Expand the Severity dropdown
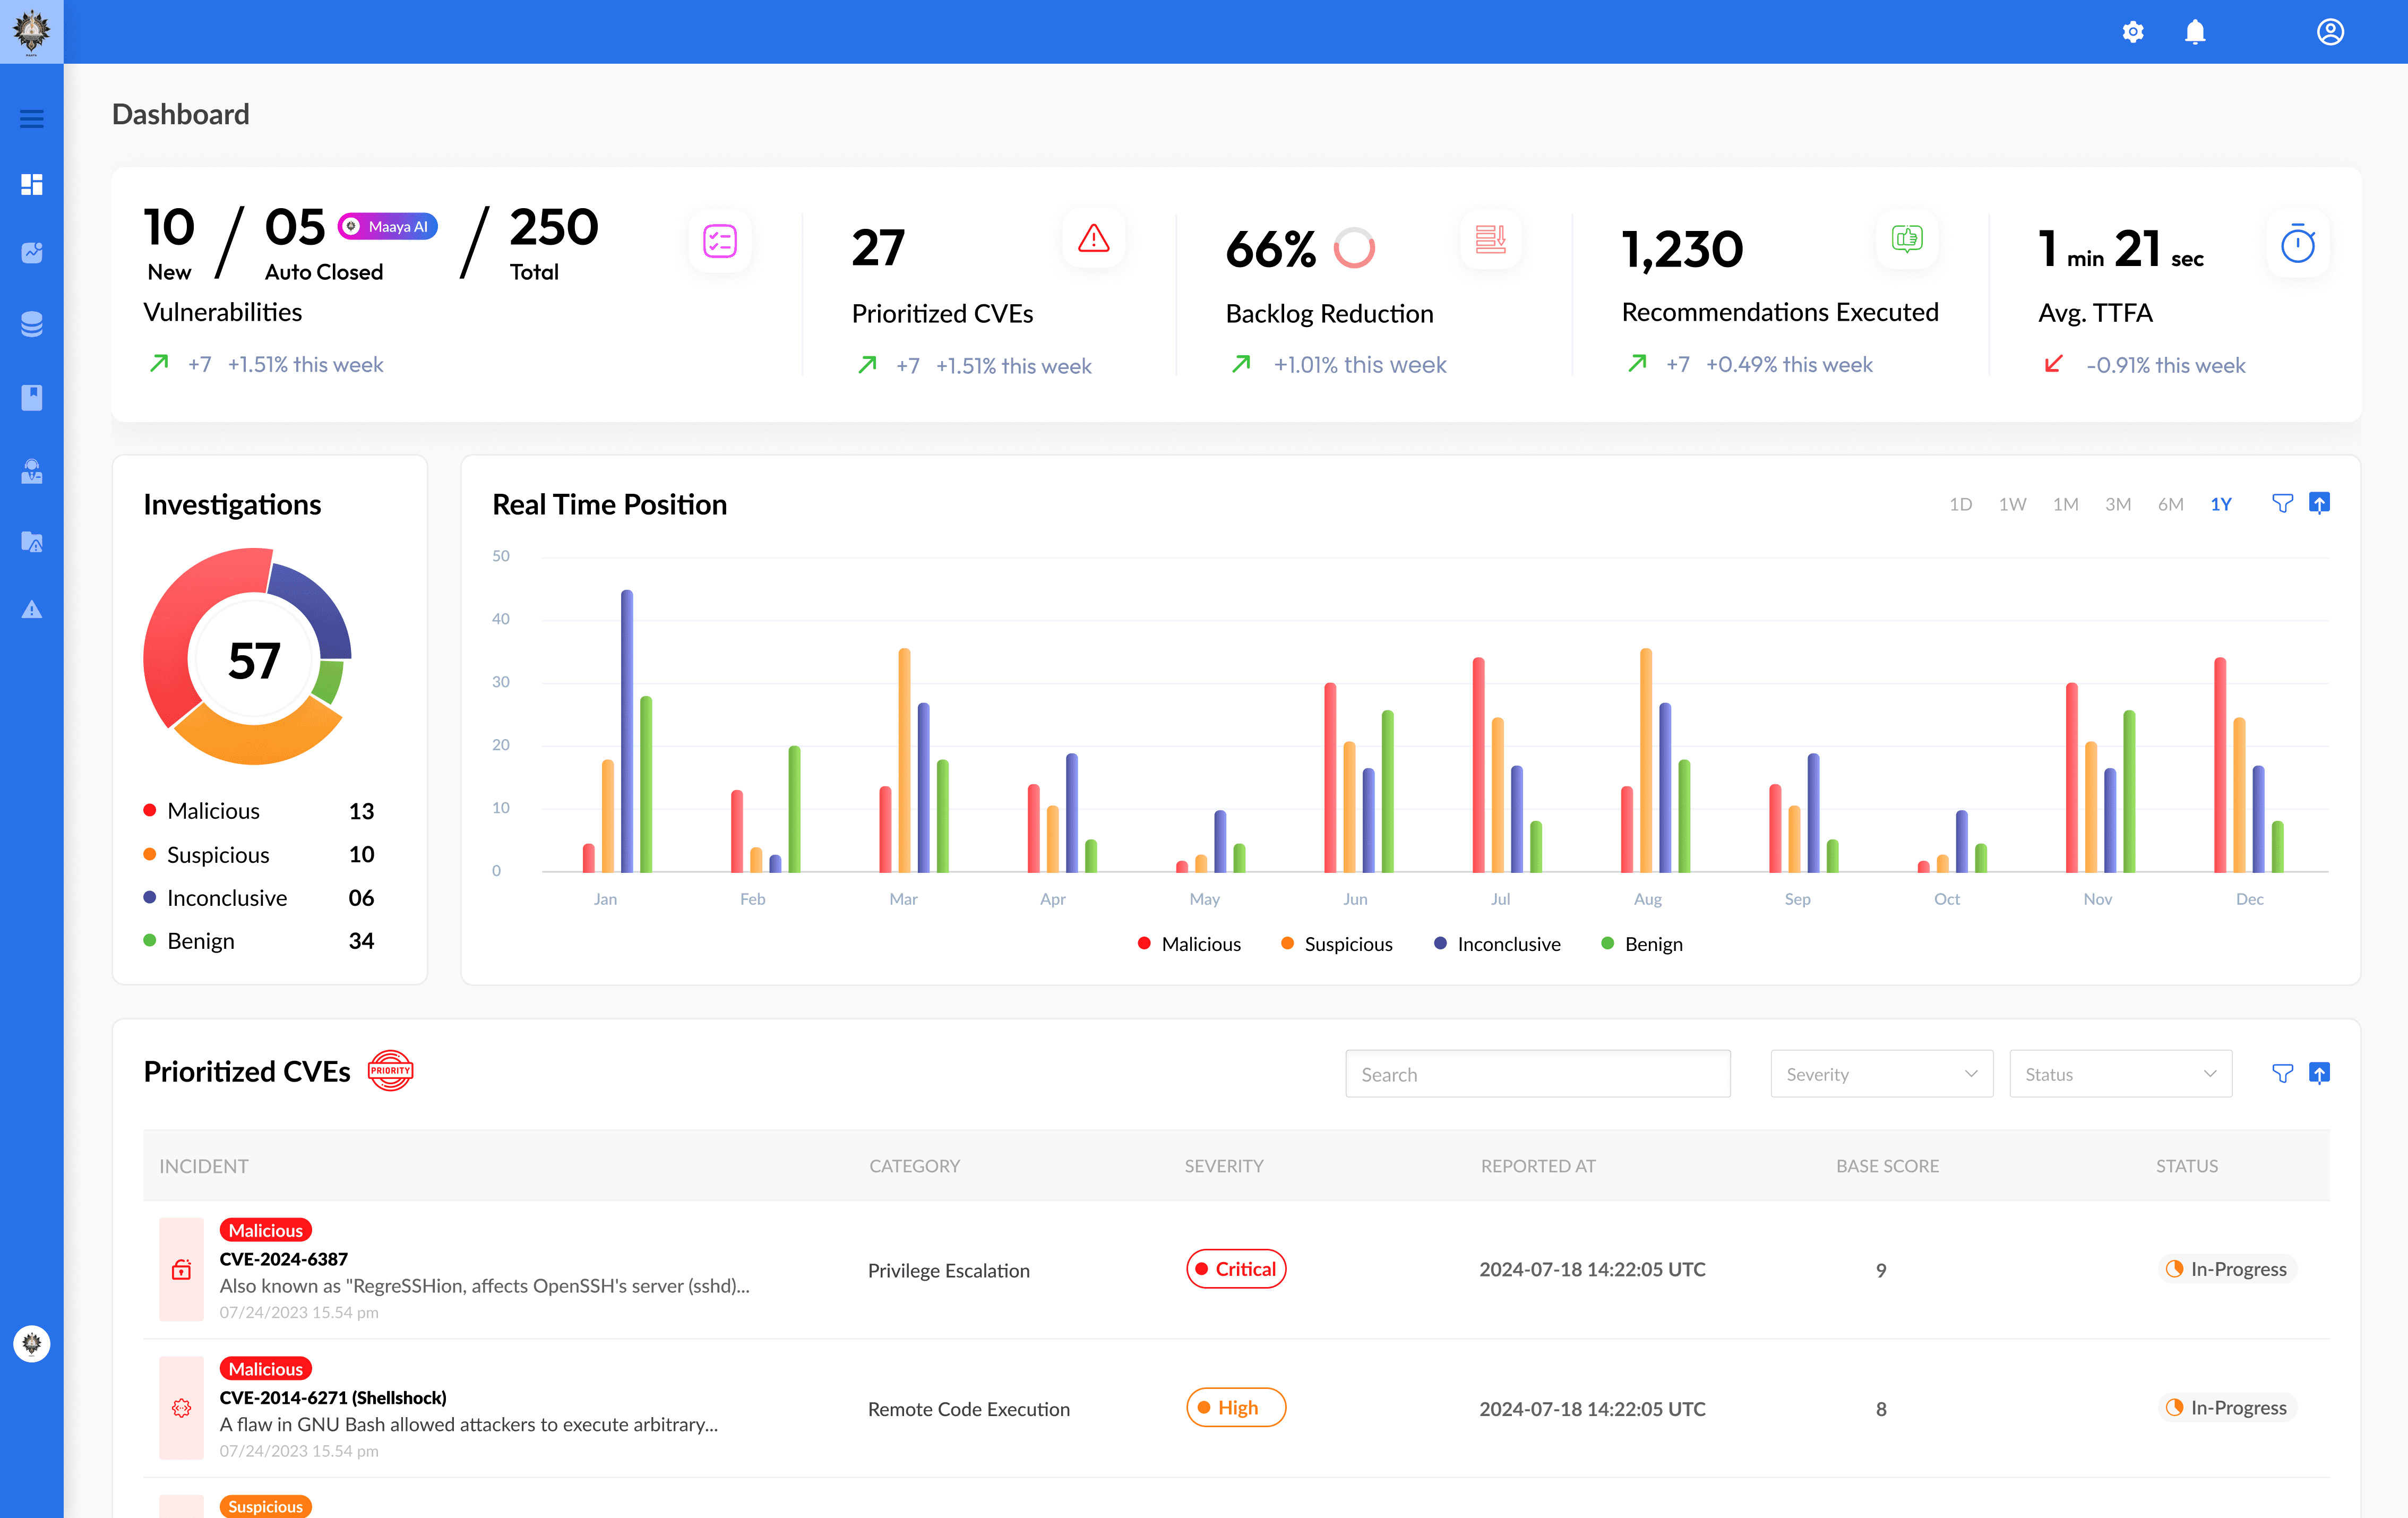Viewport: 2408px width, 1518px height. tap(1881, 1074)
